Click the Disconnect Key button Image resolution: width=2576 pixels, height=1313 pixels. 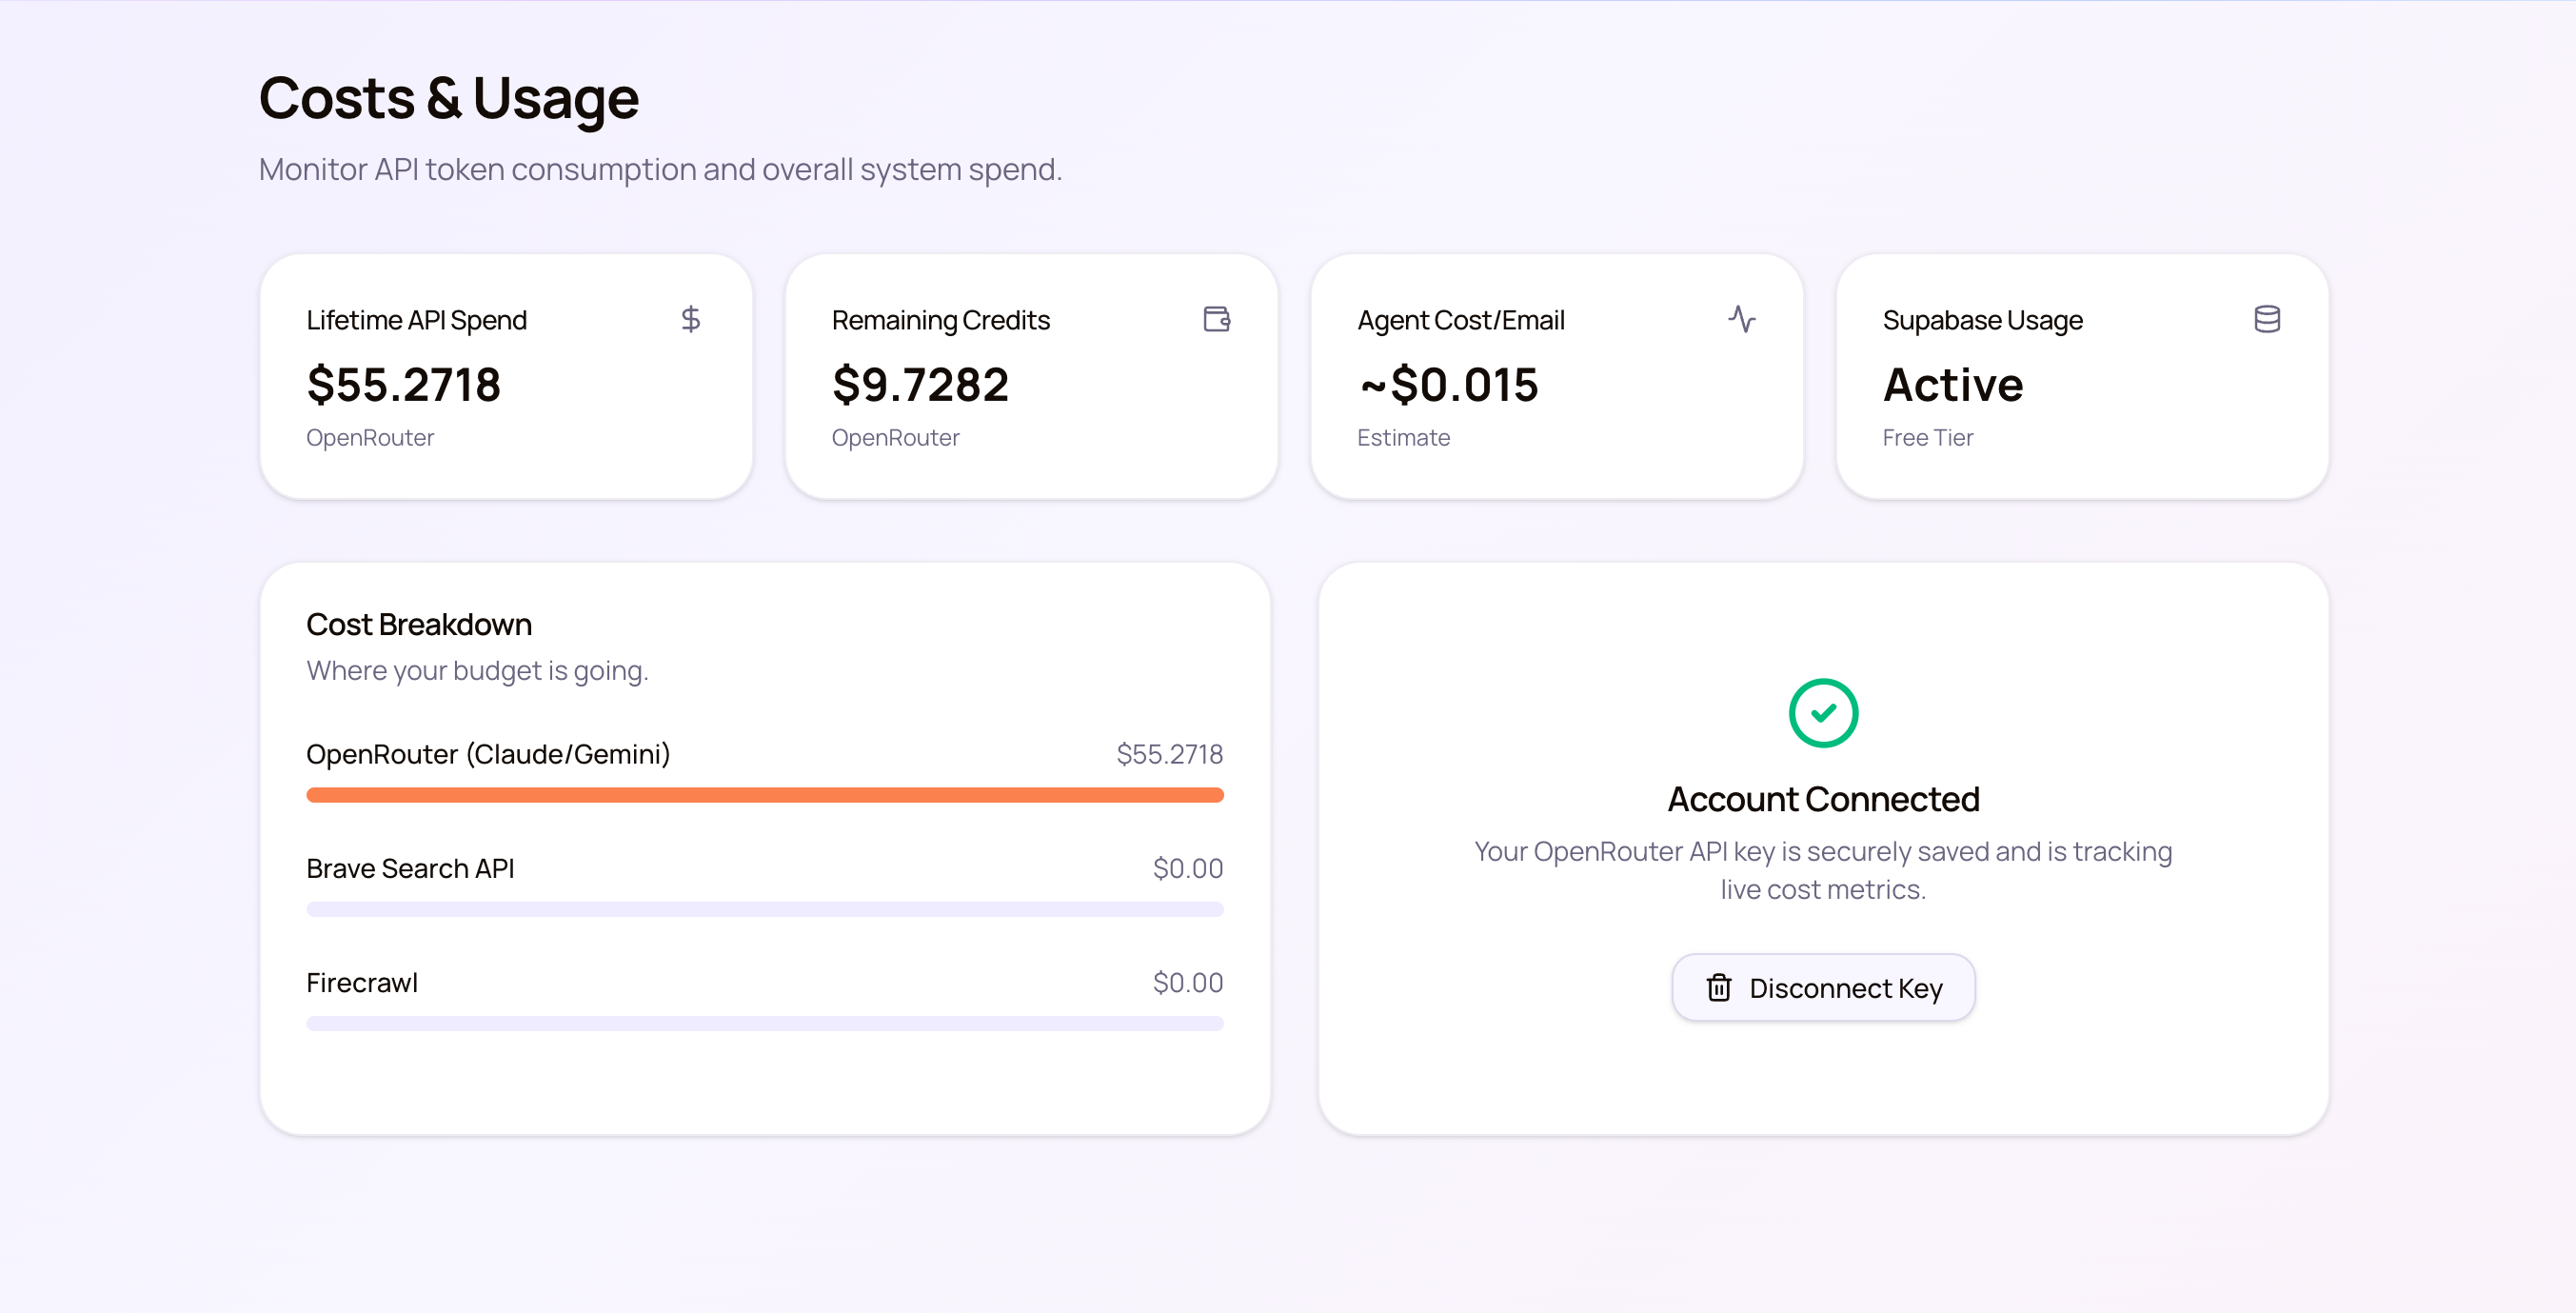[1823, 988]
